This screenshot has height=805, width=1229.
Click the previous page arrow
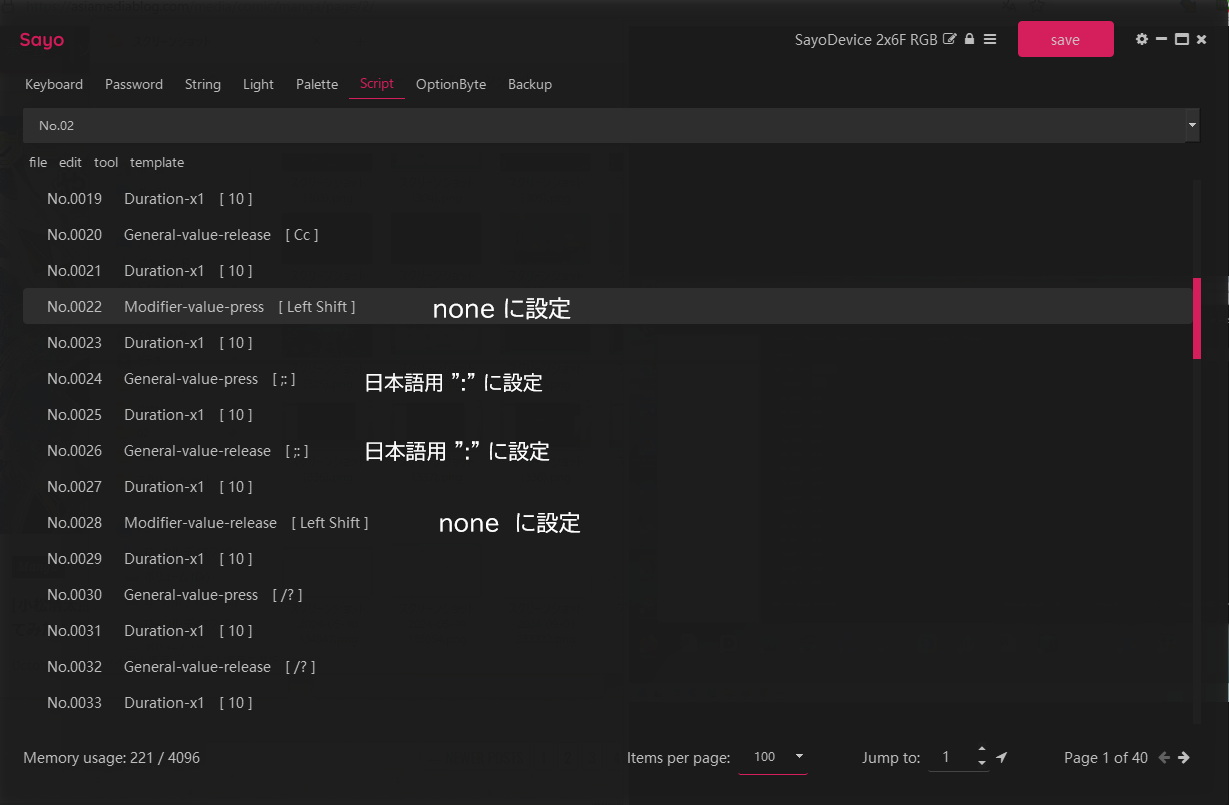pyautogui.click(x=1164, y=757)
